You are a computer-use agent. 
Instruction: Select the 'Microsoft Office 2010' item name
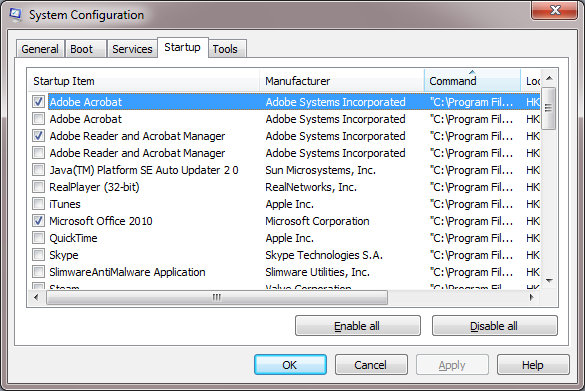[x=101, y=221]
